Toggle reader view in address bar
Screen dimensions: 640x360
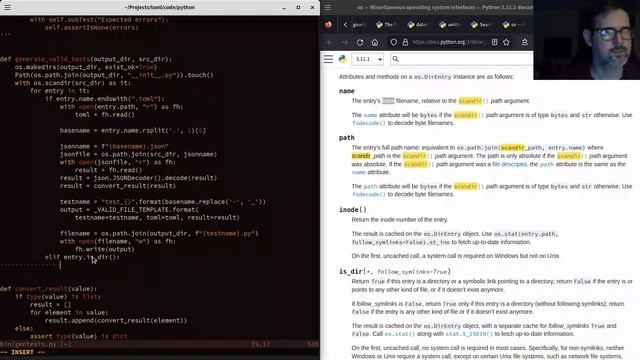pos(495,42)
